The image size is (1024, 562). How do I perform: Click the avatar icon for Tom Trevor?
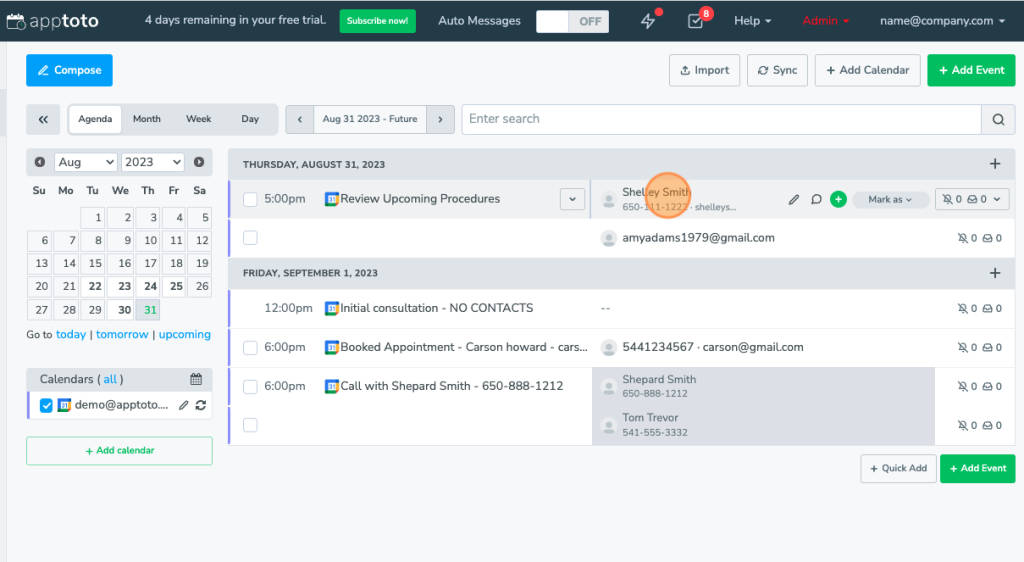(608, 426)
